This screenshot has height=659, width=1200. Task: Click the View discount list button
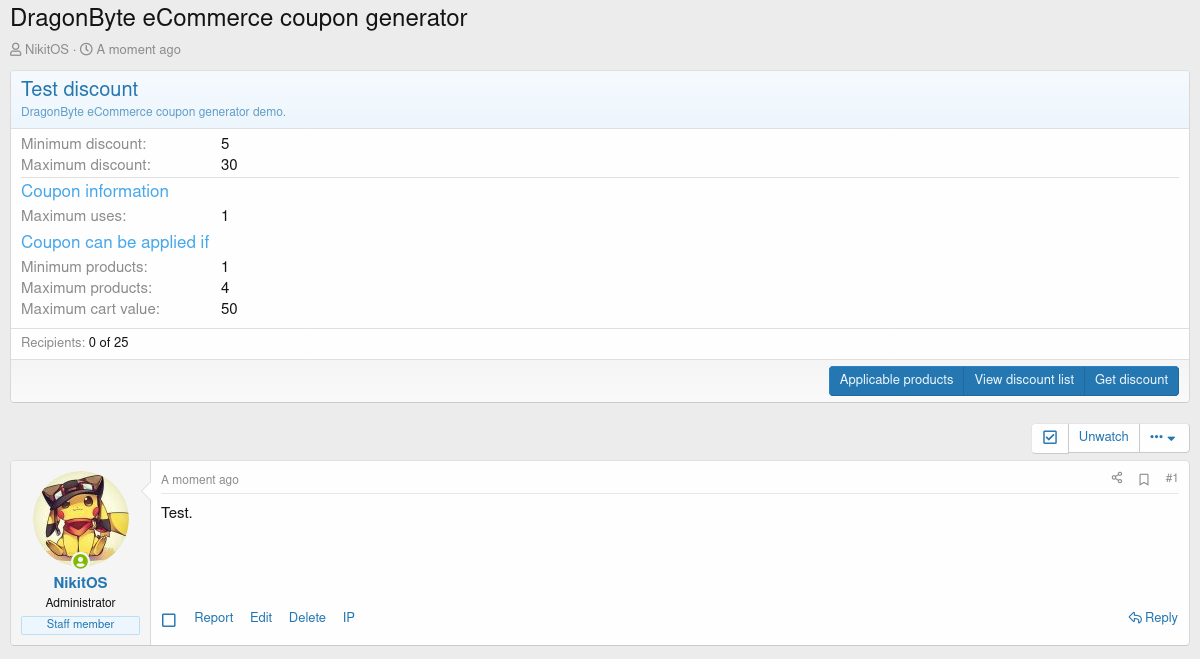[1024, 380]
